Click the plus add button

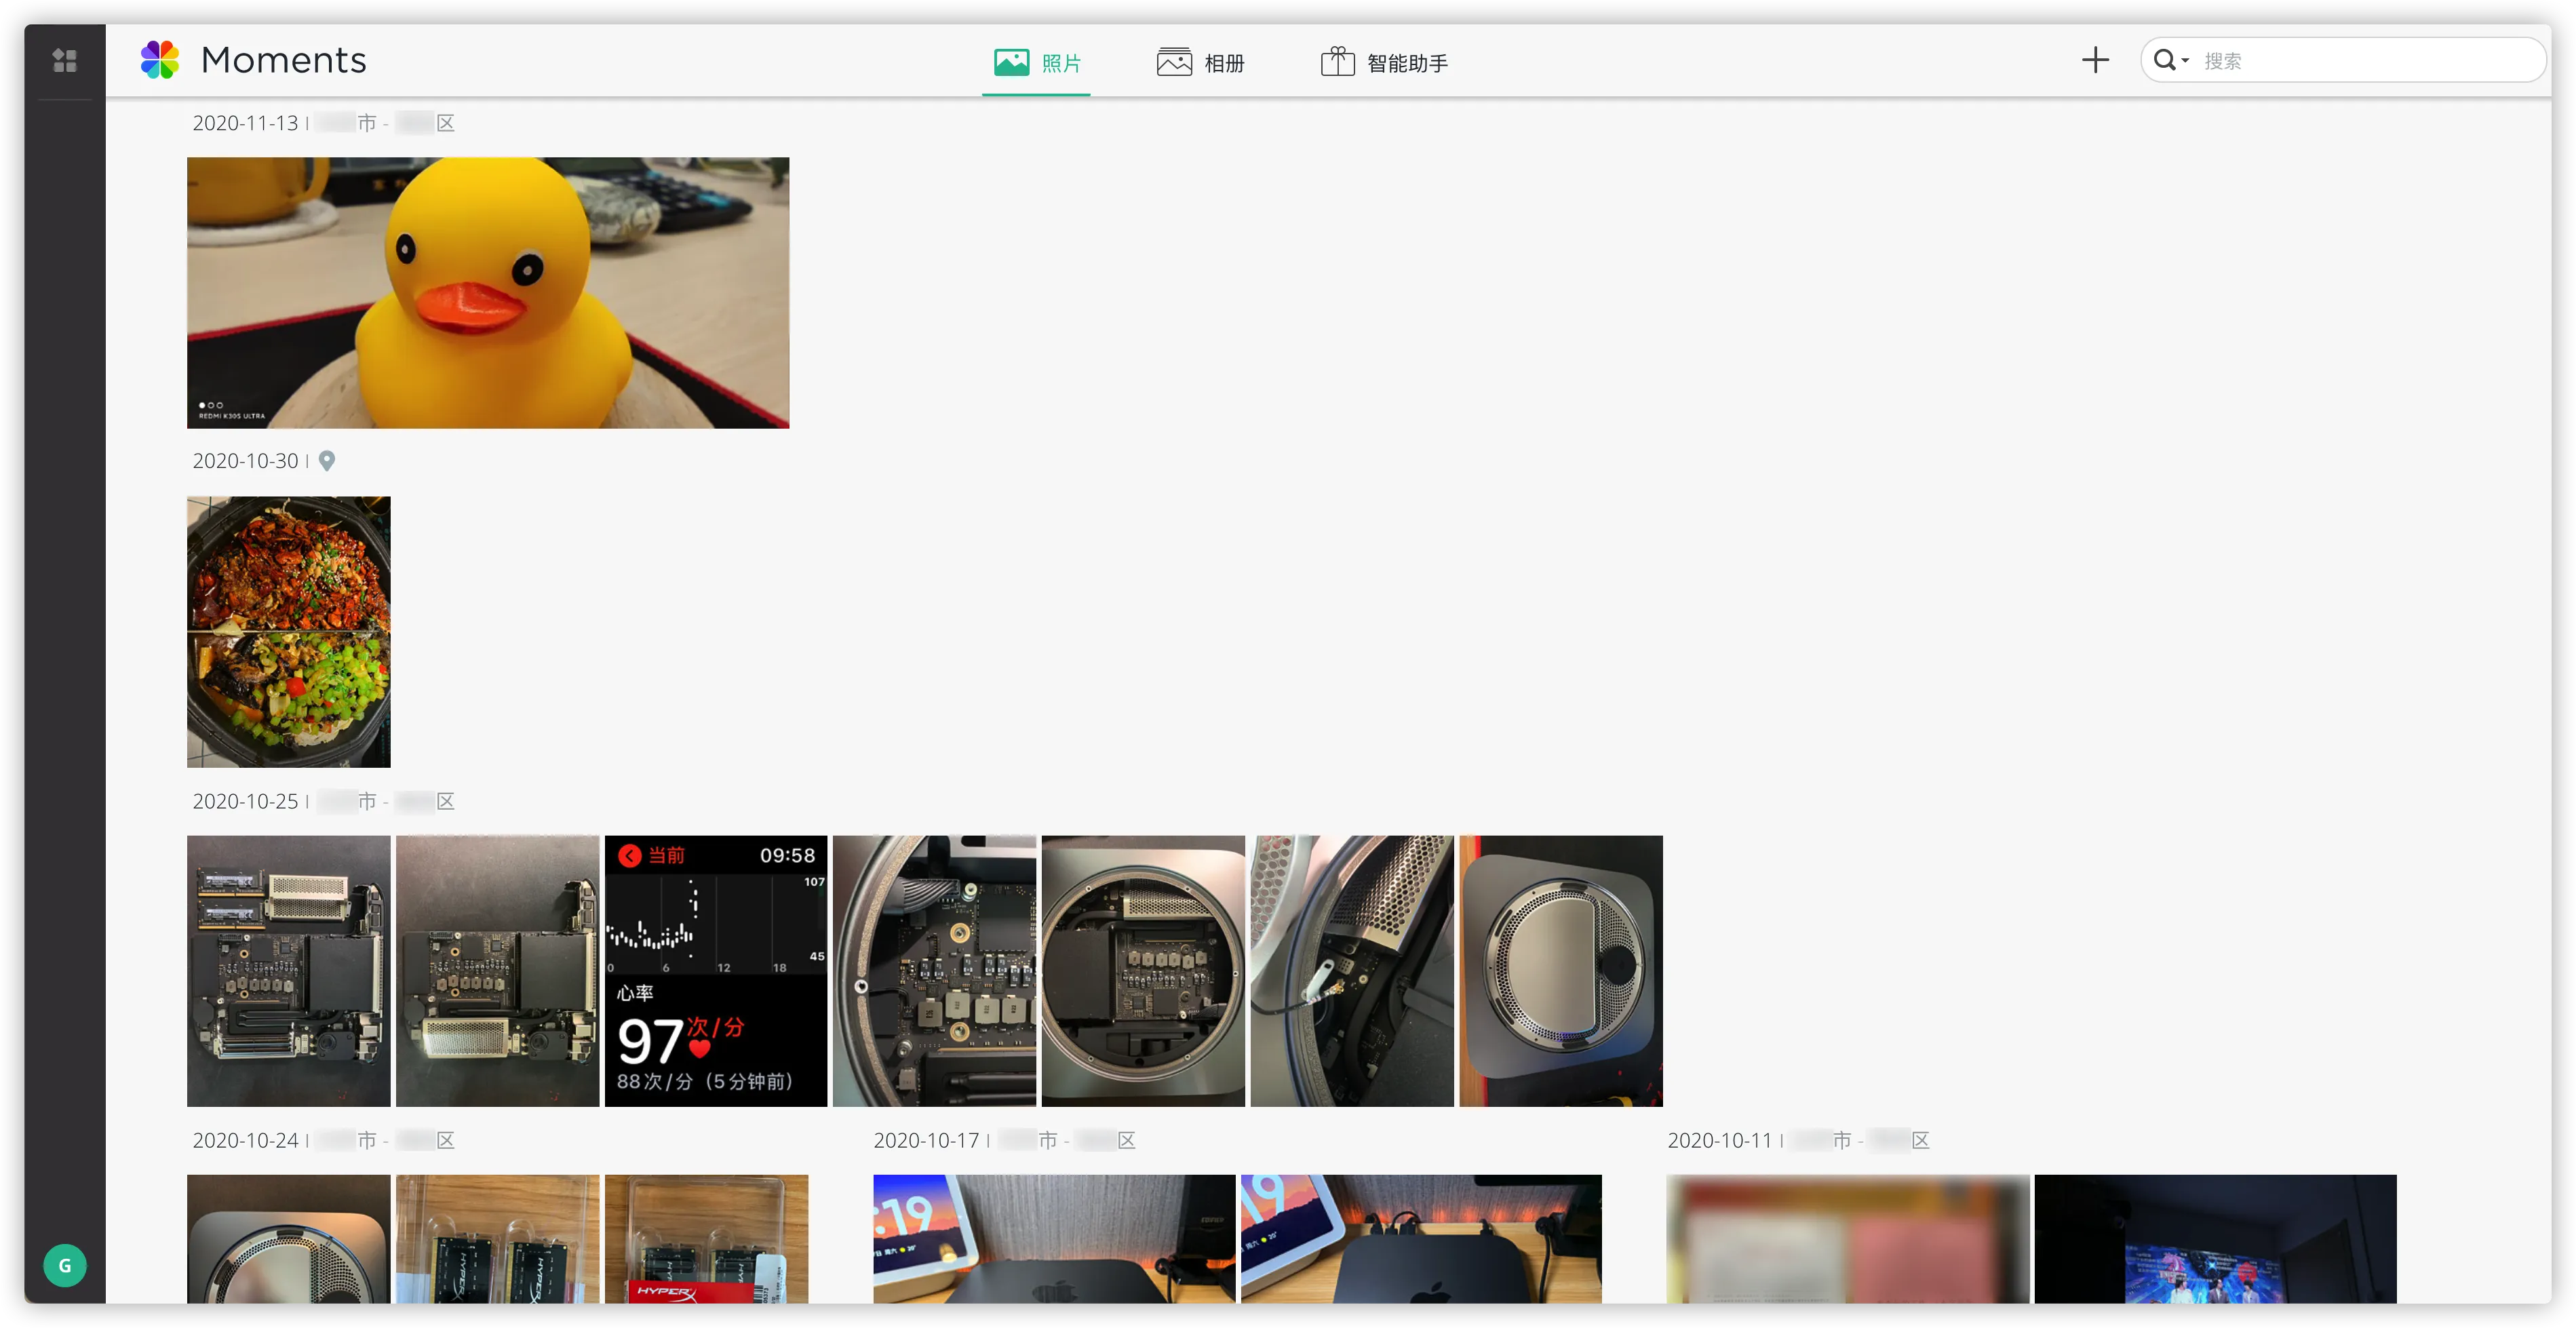point(2095,60)
